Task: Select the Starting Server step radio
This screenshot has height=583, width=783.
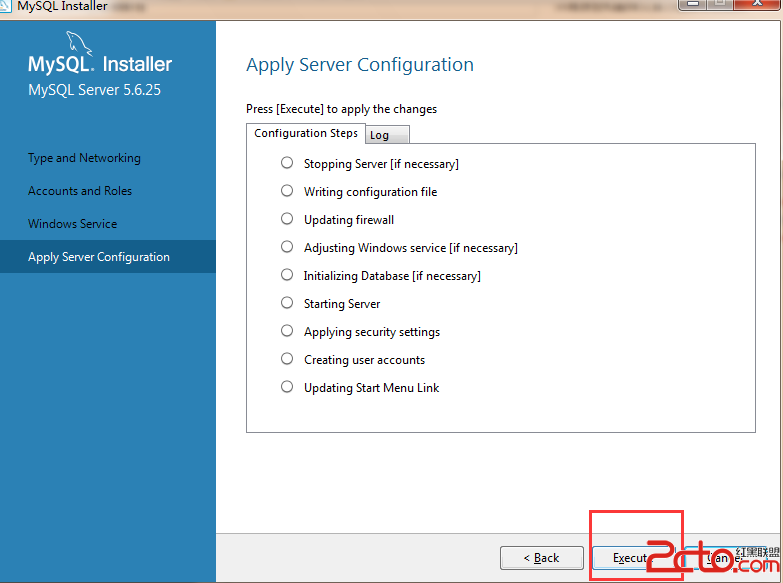Action: click(287, 303)
